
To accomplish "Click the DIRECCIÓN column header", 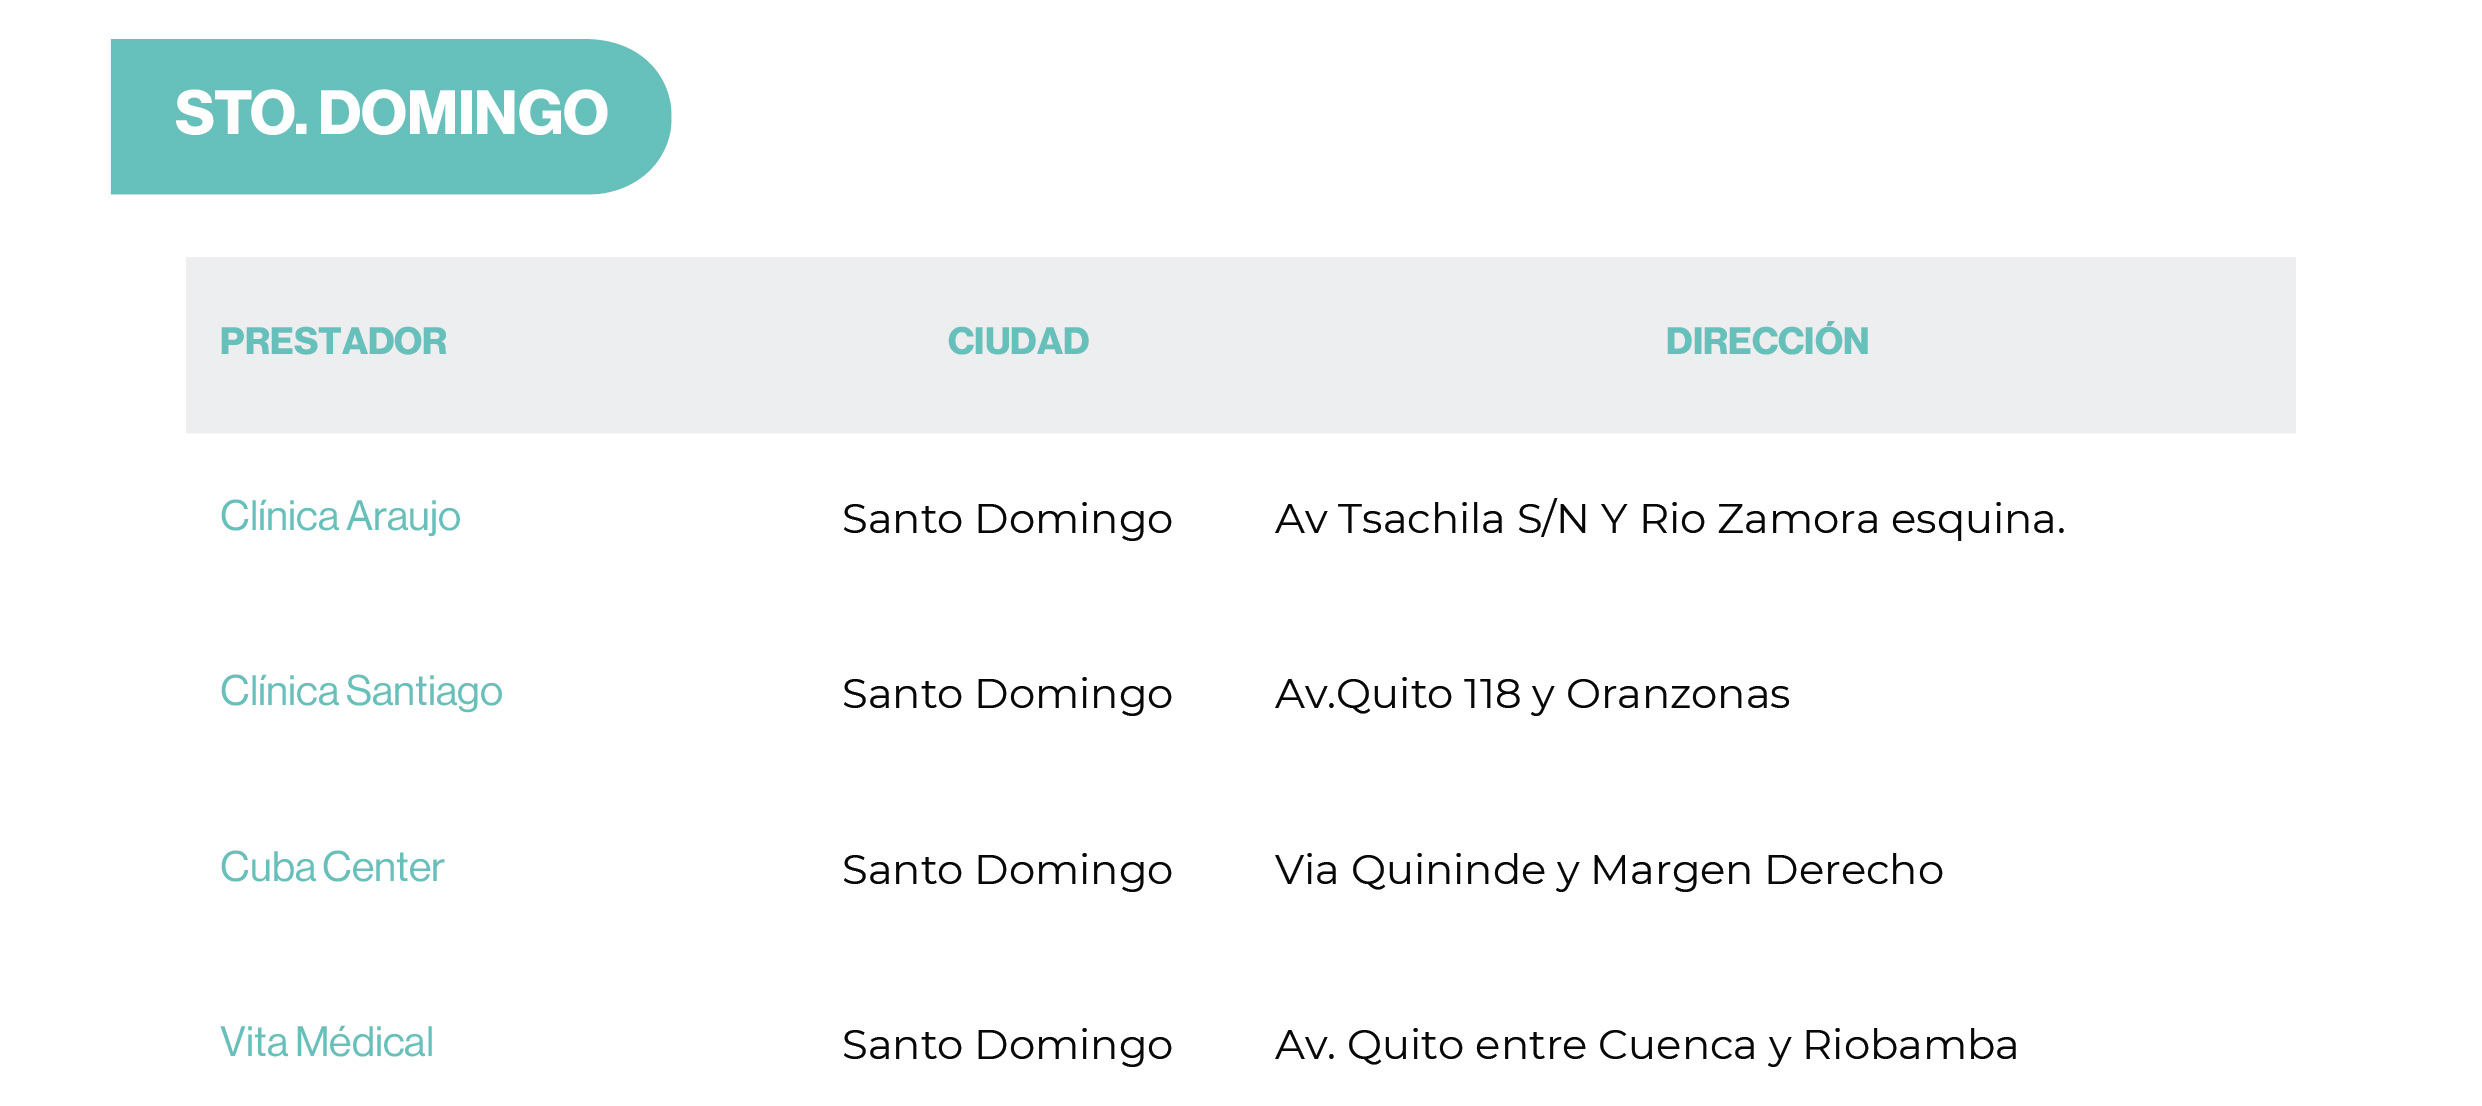I will (1767, 342).
